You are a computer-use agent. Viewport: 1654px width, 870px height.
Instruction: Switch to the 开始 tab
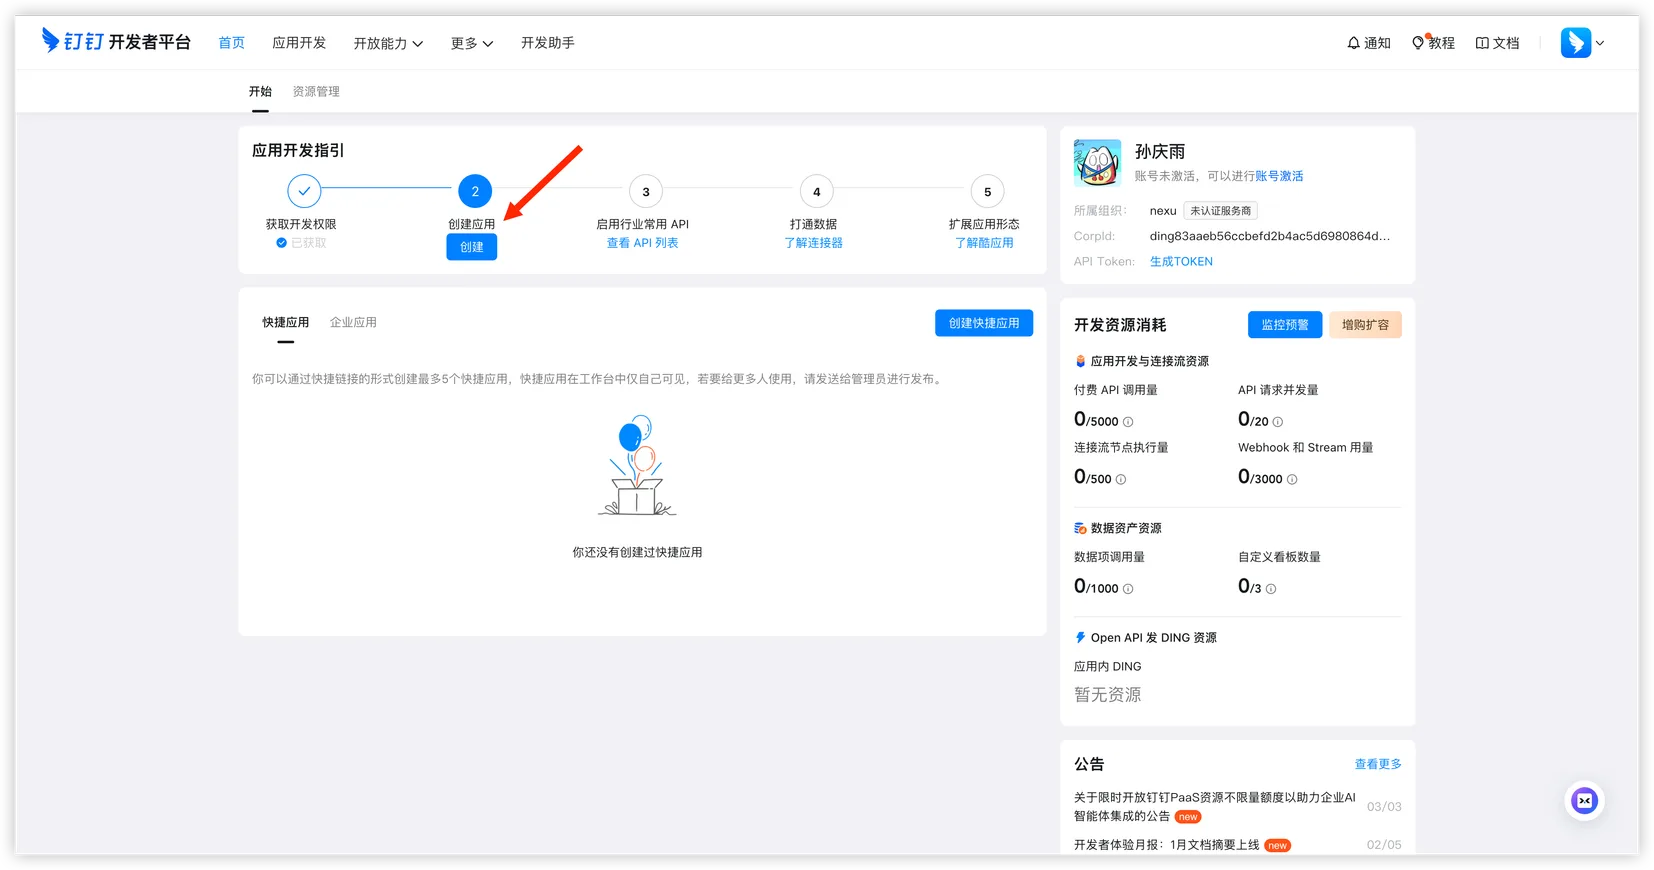[260, 91]
